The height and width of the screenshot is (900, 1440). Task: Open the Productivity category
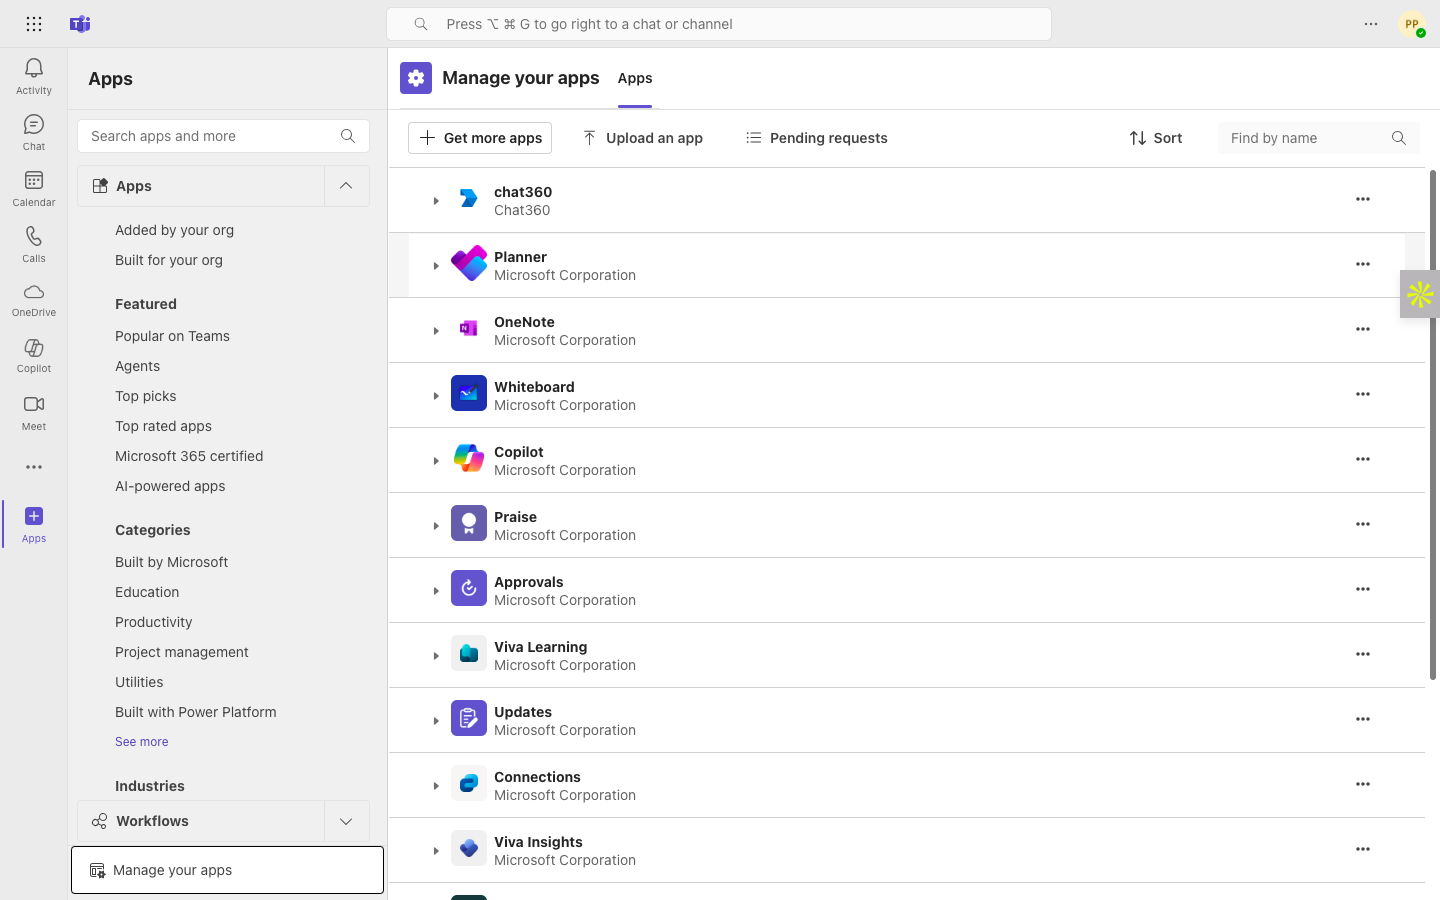(x=153, y=622)
